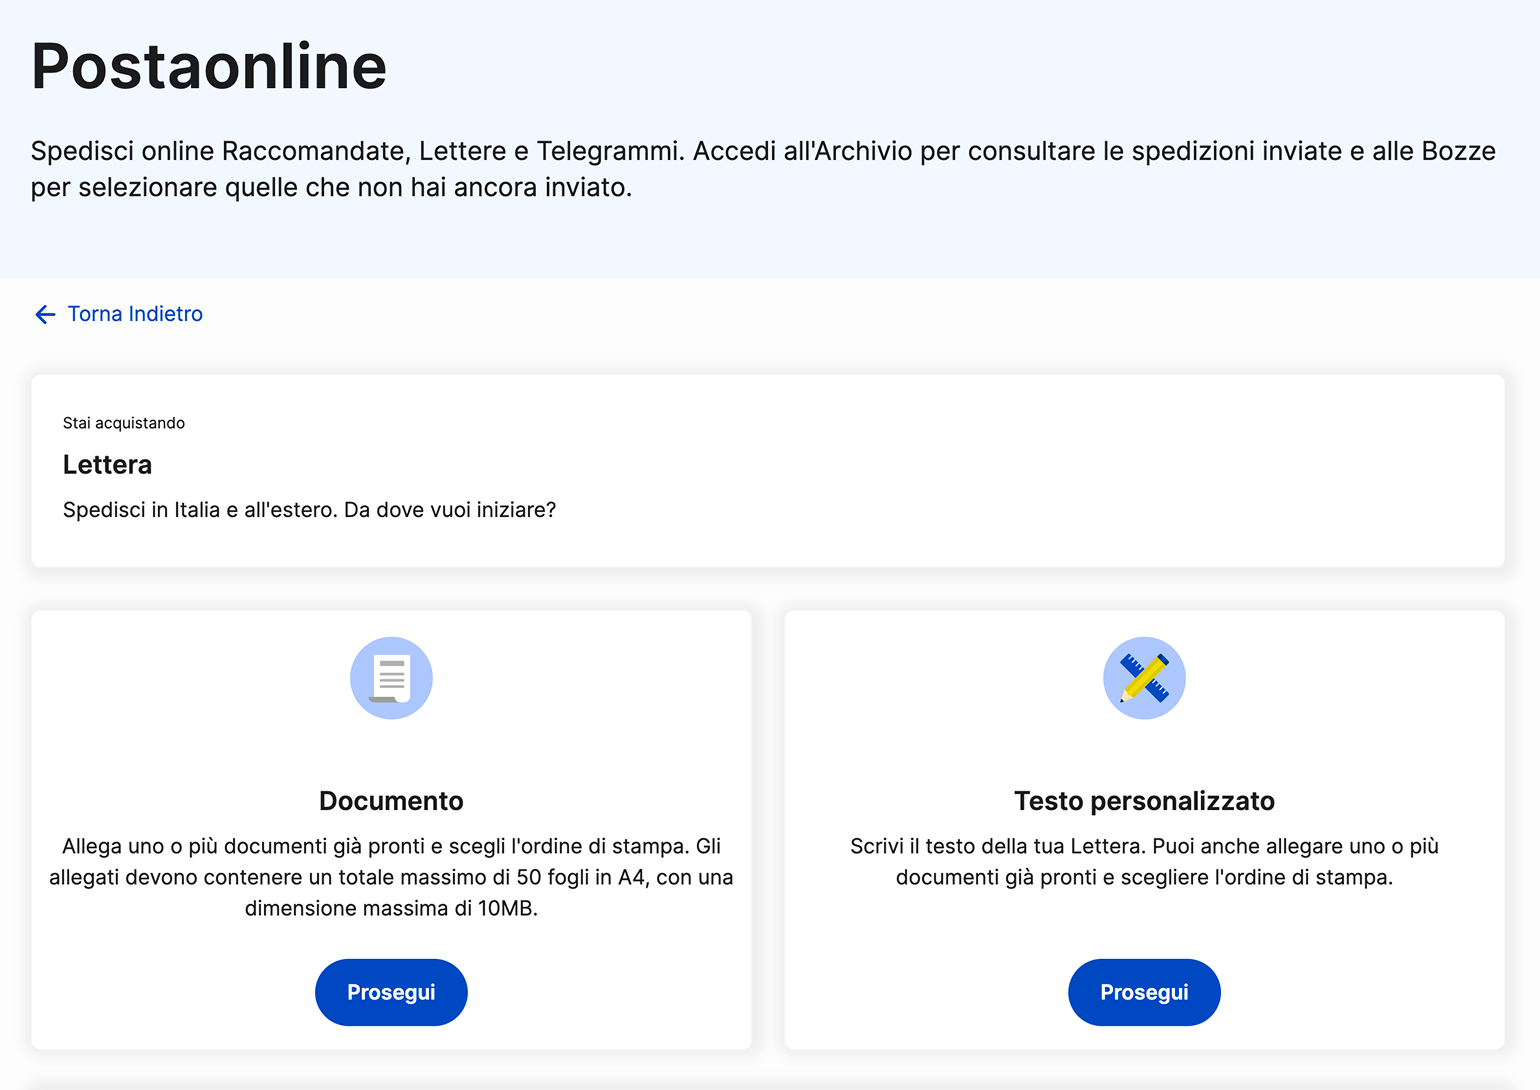1540x1090 pixels.
Task: Click the Documento paper sheet icon
Action: tap(391, 678)
